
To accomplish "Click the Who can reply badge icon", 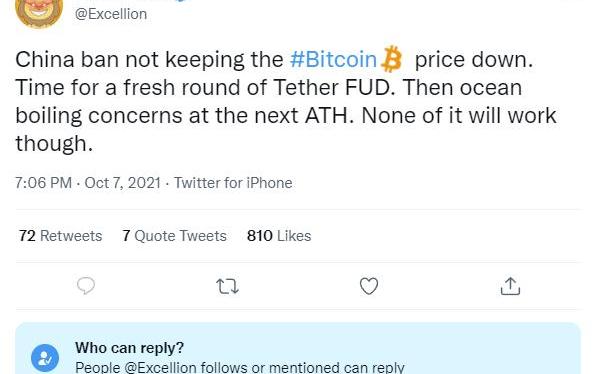I will (45, 358).
